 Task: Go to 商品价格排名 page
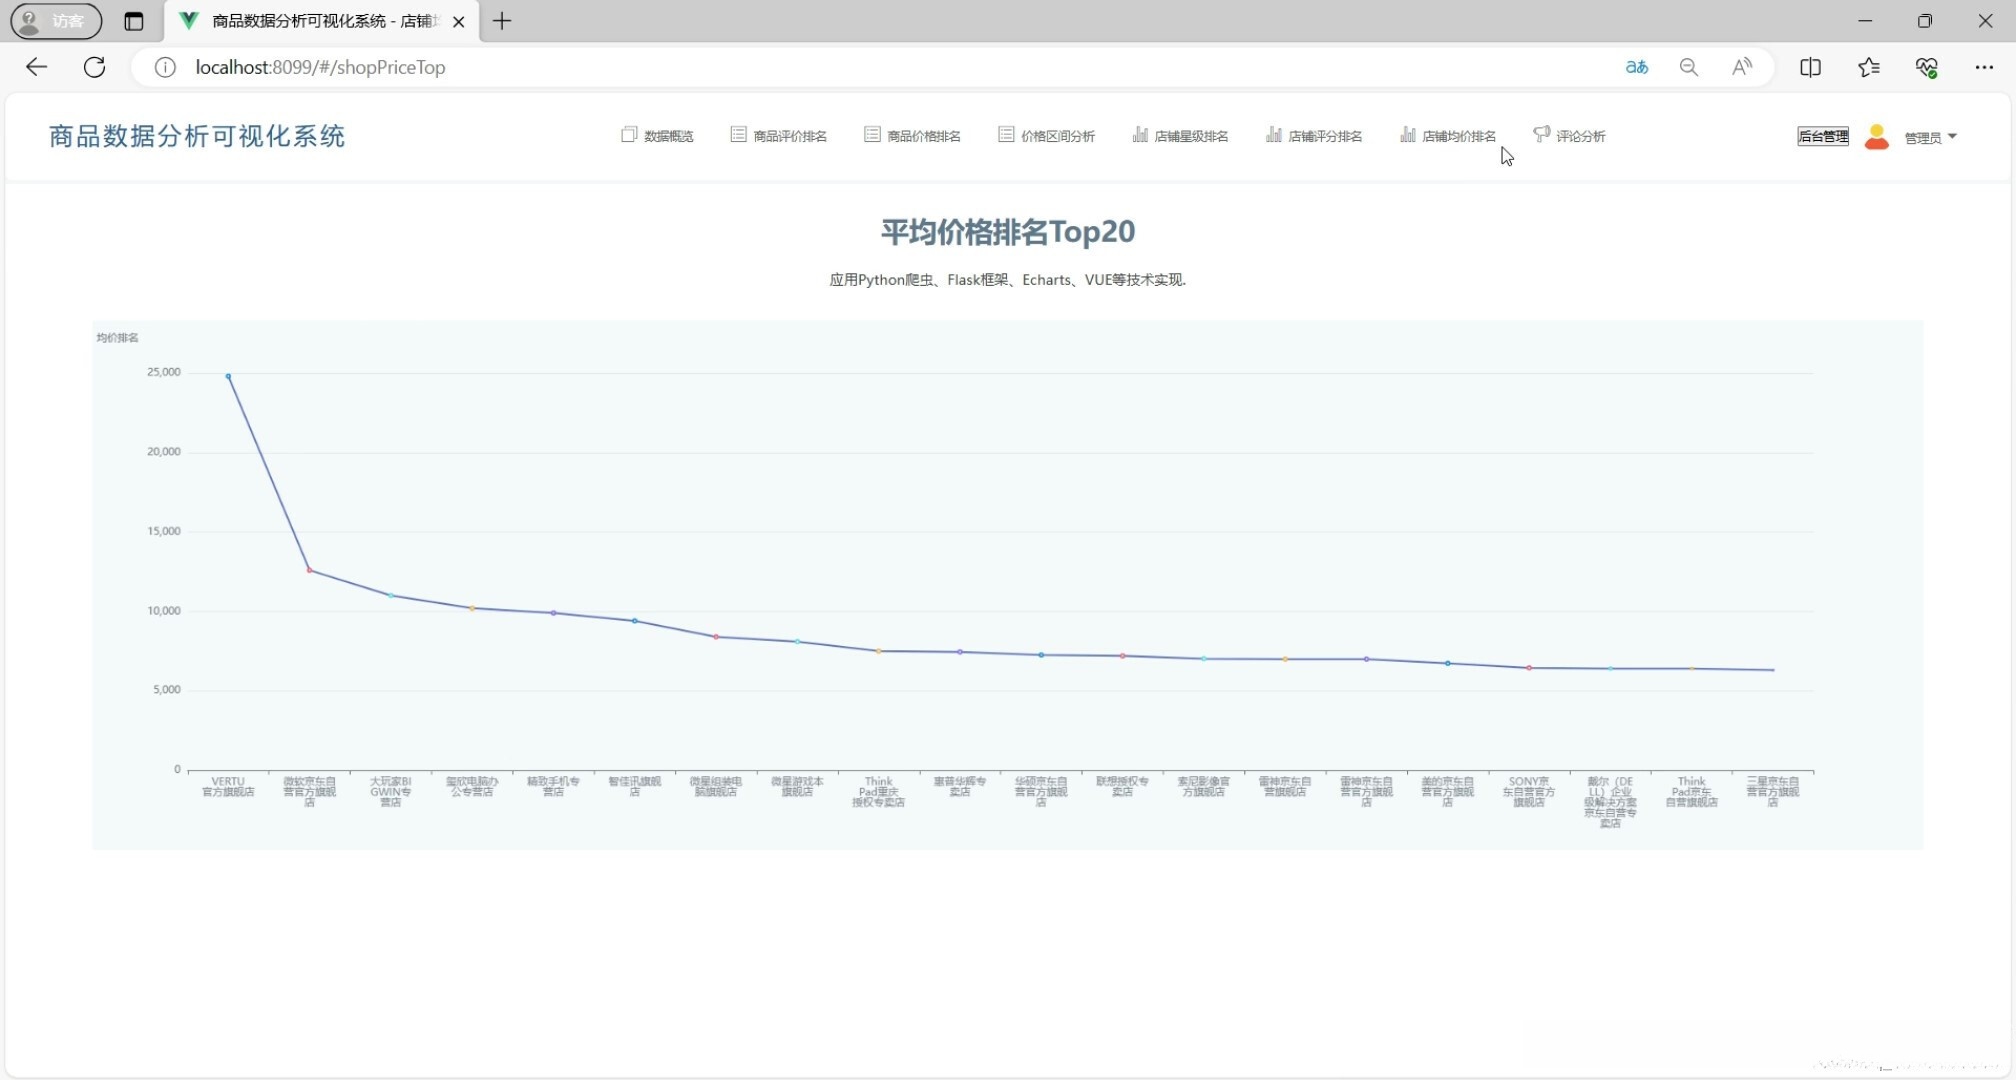912,136
